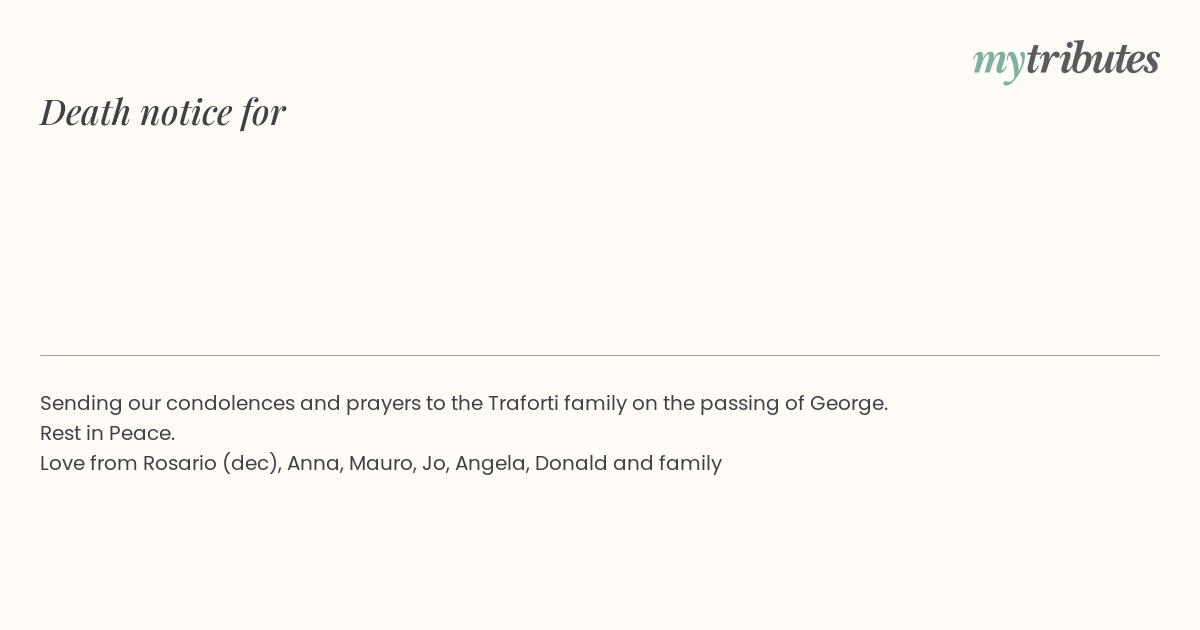Image resolution: width=1200 pixels, height=630 pixels.
Task: Select the green 'my' in the logo
Action: click(x=998, y=63)
